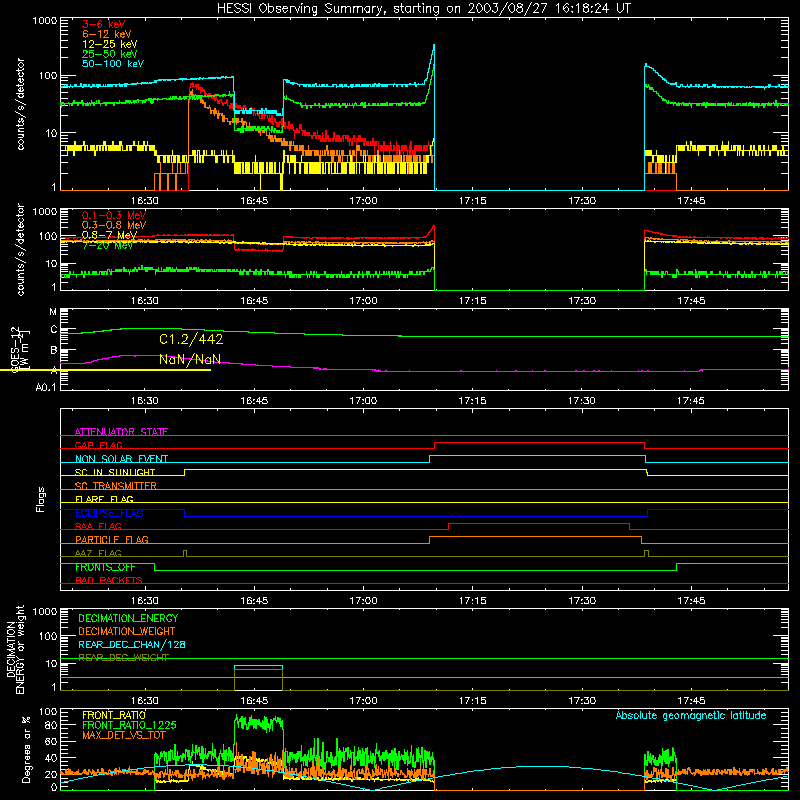Click the SC_IN_SUNLIGHT flag label
This screenshot has width=800, height=800.
pos(115,472)
